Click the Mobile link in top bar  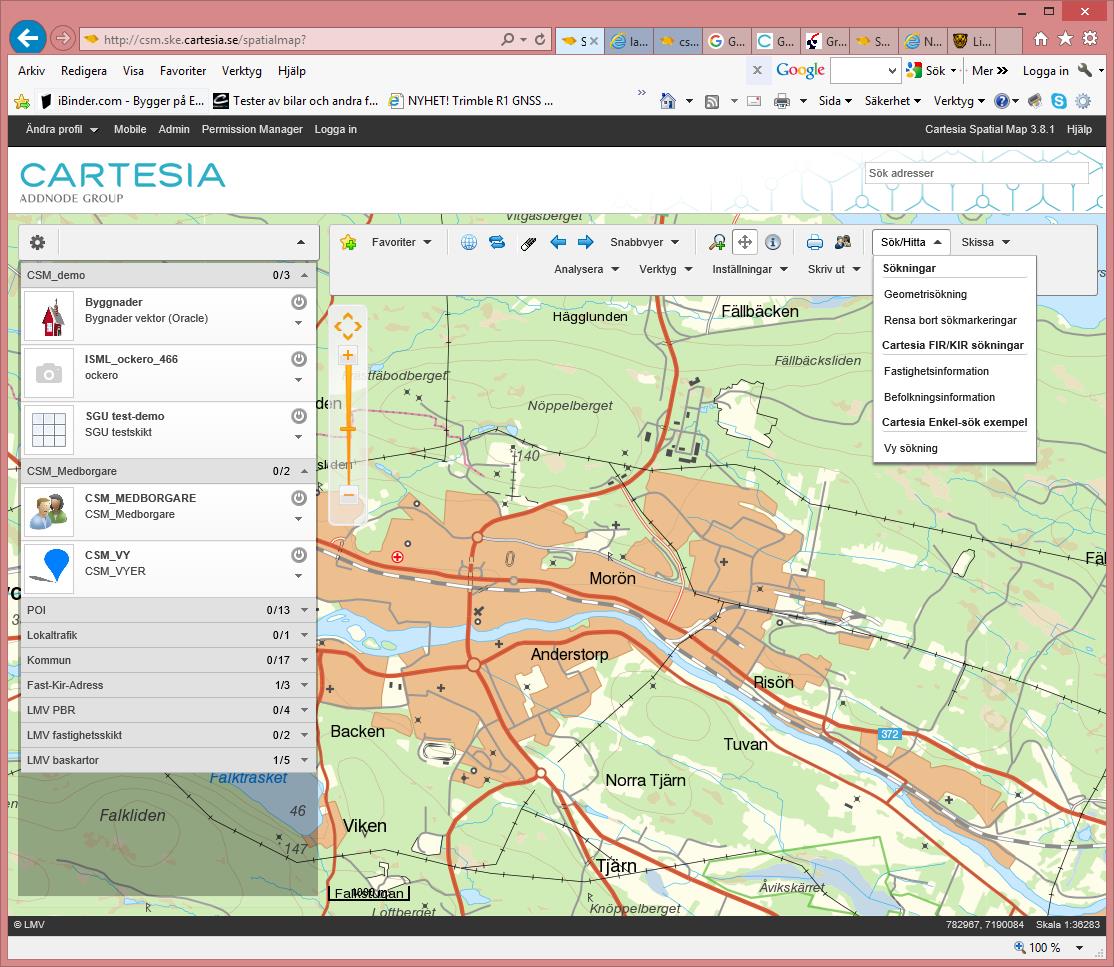pos(130,129)
